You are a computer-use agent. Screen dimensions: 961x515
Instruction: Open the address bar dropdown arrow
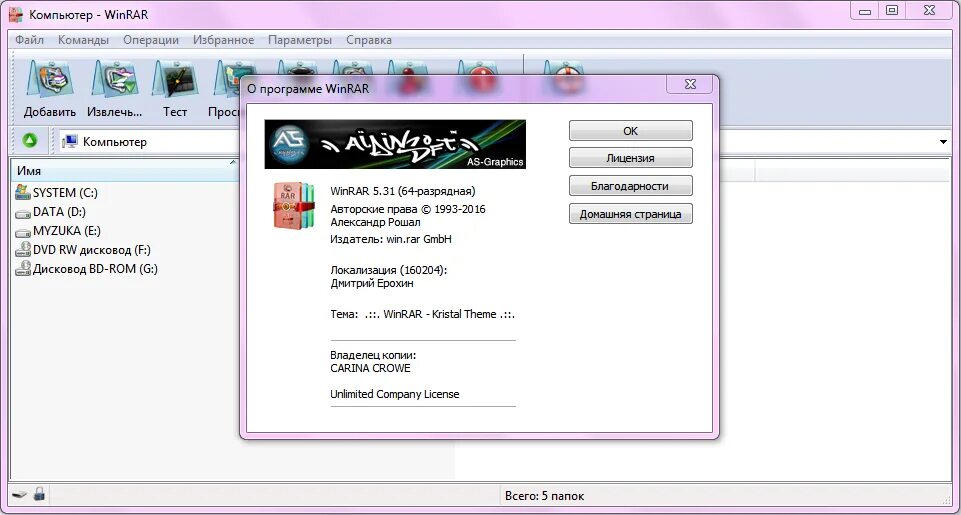[x=943, y=142]
